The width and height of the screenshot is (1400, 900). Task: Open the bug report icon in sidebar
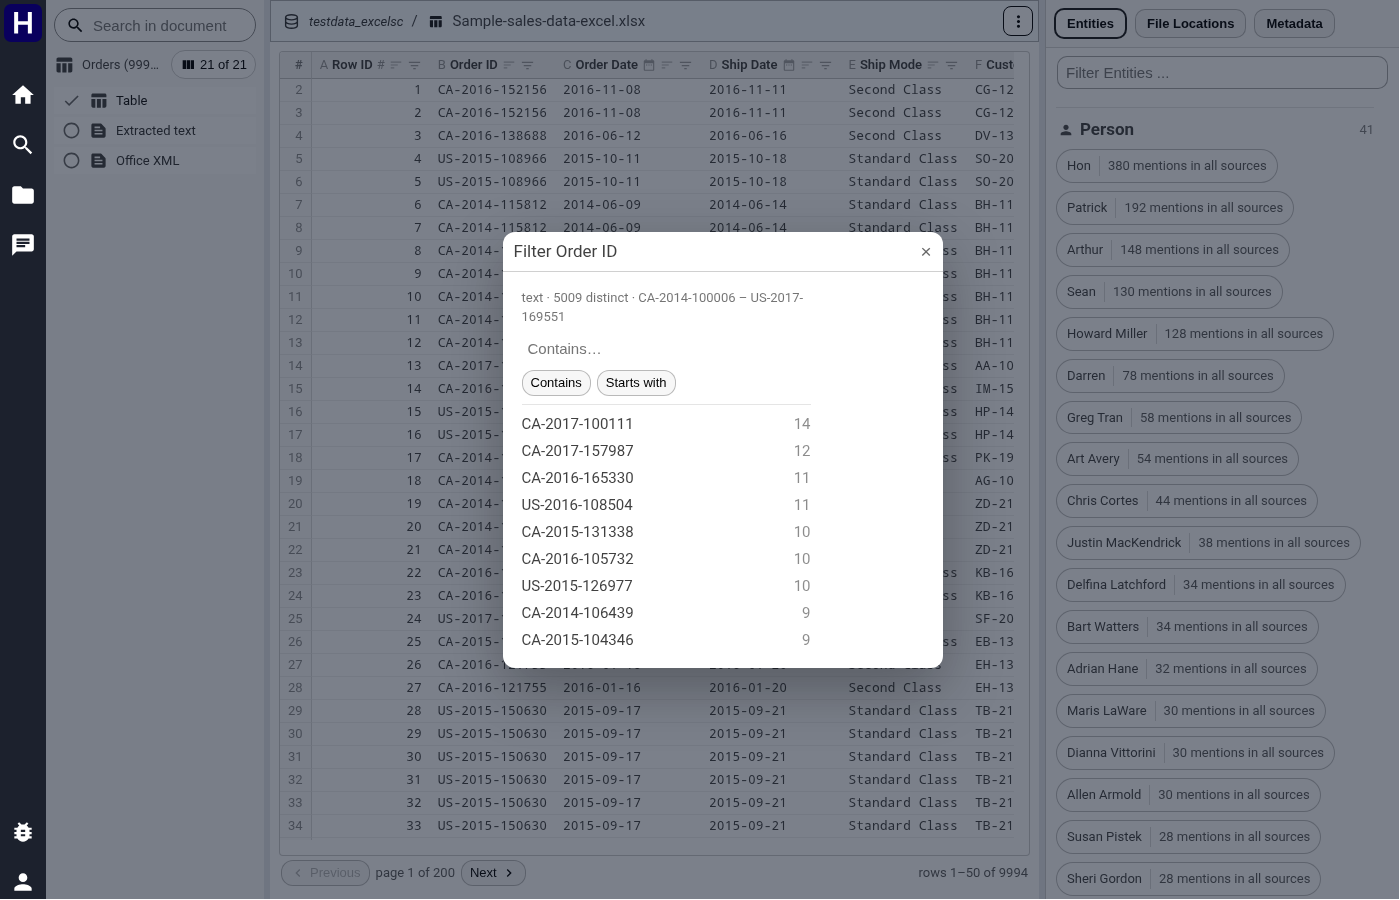point(23,832)
